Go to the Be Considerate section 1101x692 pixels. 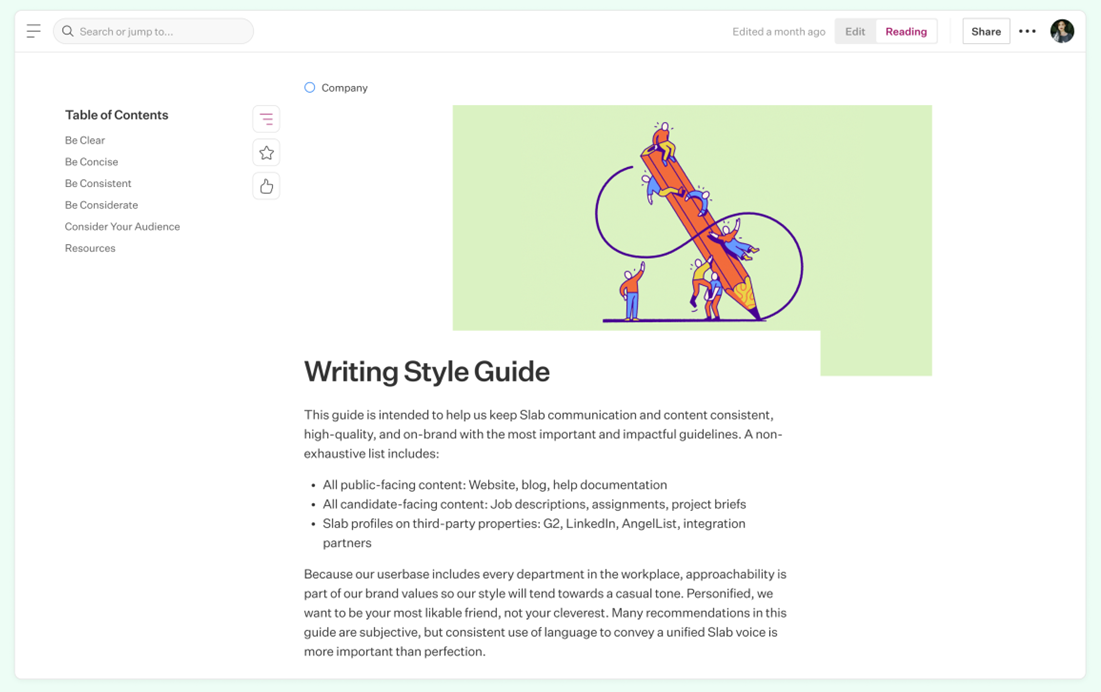pos(101,204)
